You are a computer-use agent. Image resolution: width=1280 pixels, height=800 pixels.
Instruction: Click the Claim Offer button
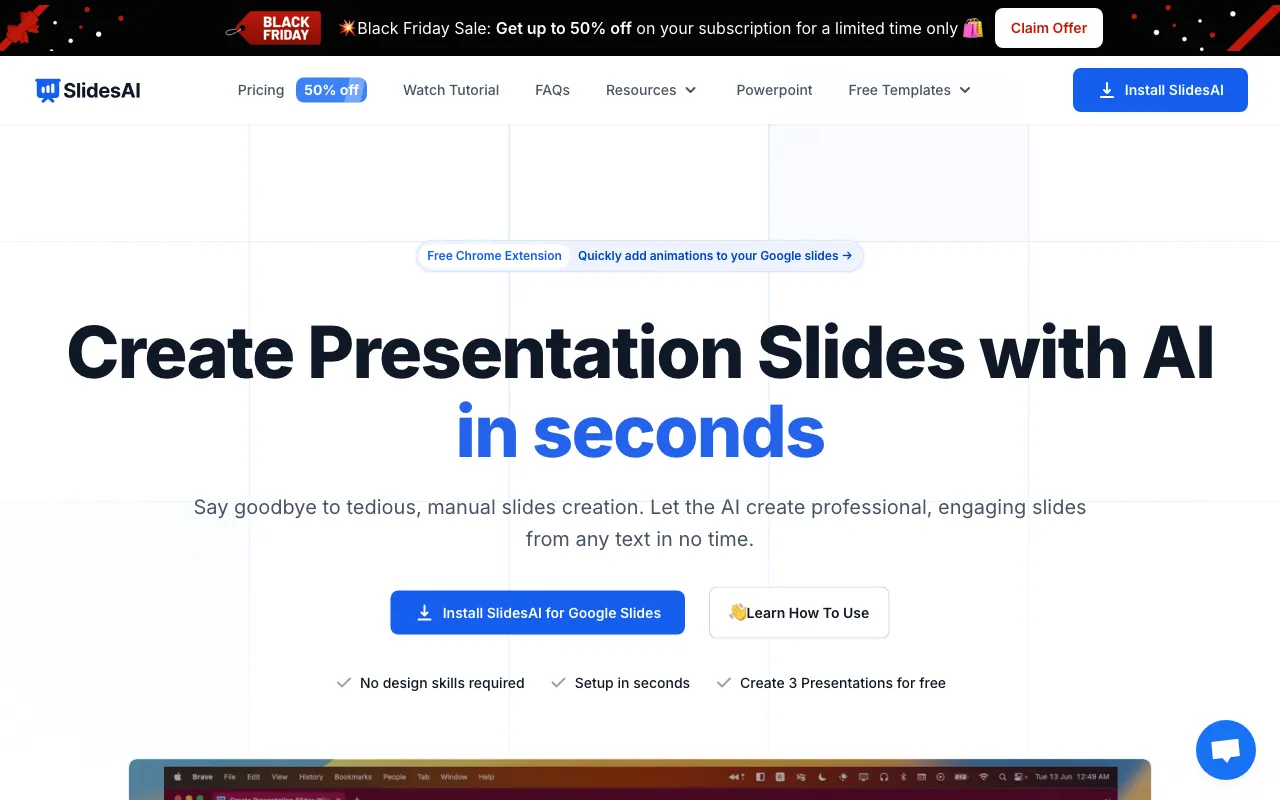[1049, 28]
